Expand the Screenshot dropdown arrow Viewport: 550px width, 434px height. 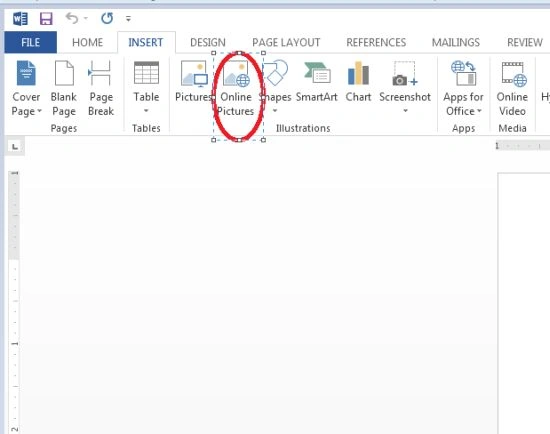click(405, 111)
